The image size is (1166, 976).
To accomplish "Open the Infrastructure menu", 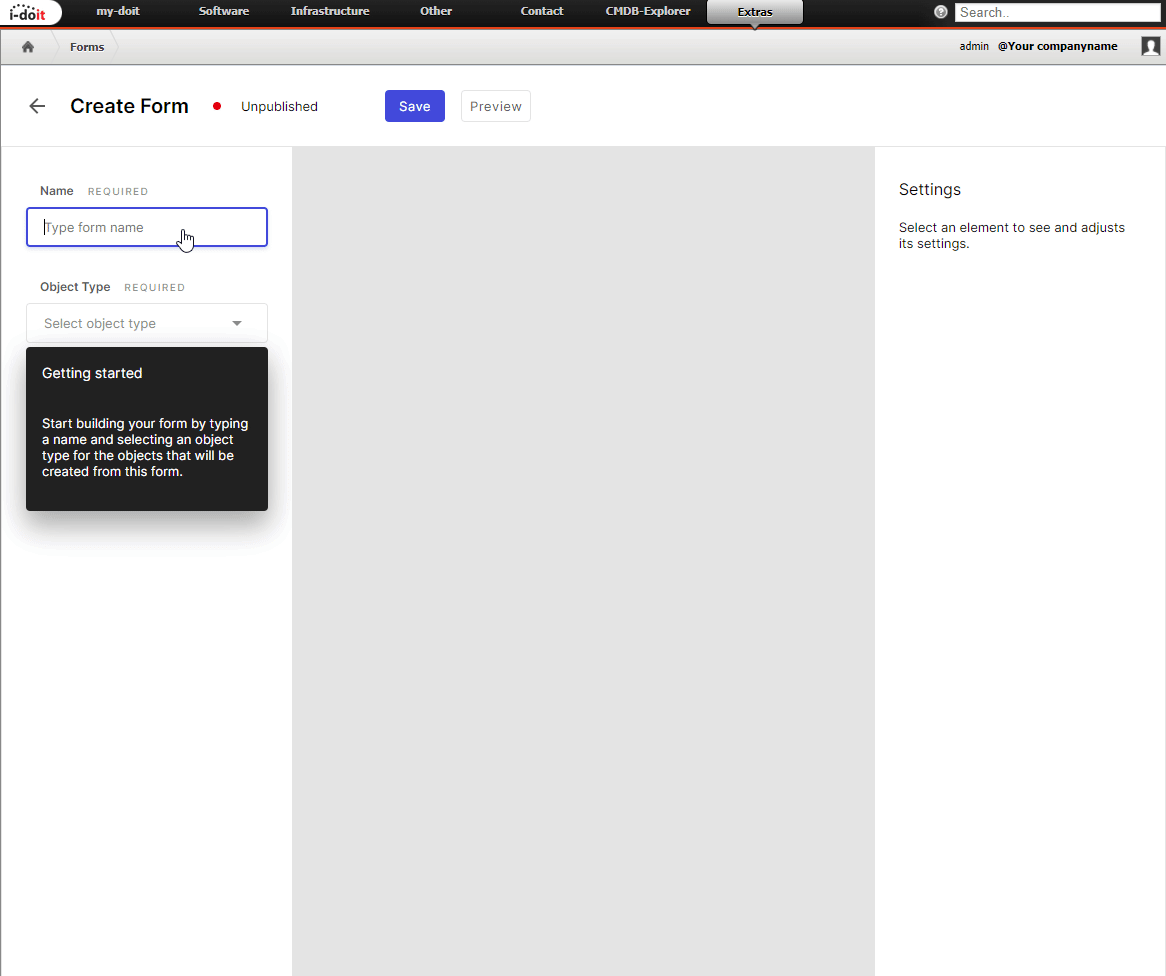I will click(330, 11).
